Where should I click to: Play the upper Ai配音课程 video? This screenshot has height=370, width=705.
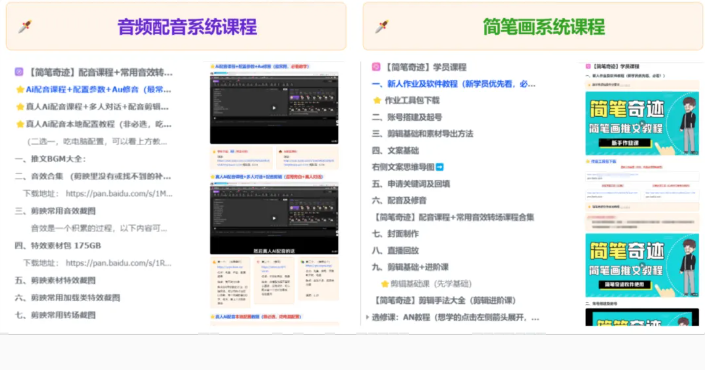(x=274, y=108)
